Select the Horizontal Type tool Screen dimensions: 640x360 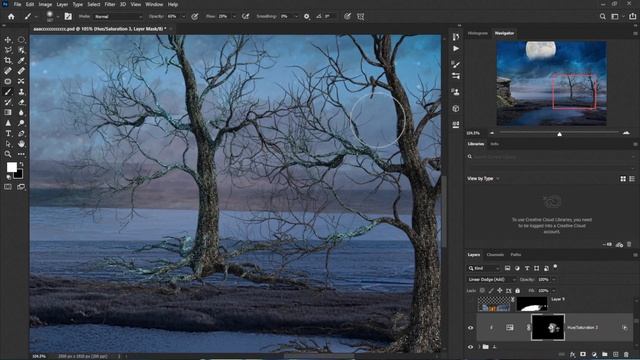[x=8, y=133]
